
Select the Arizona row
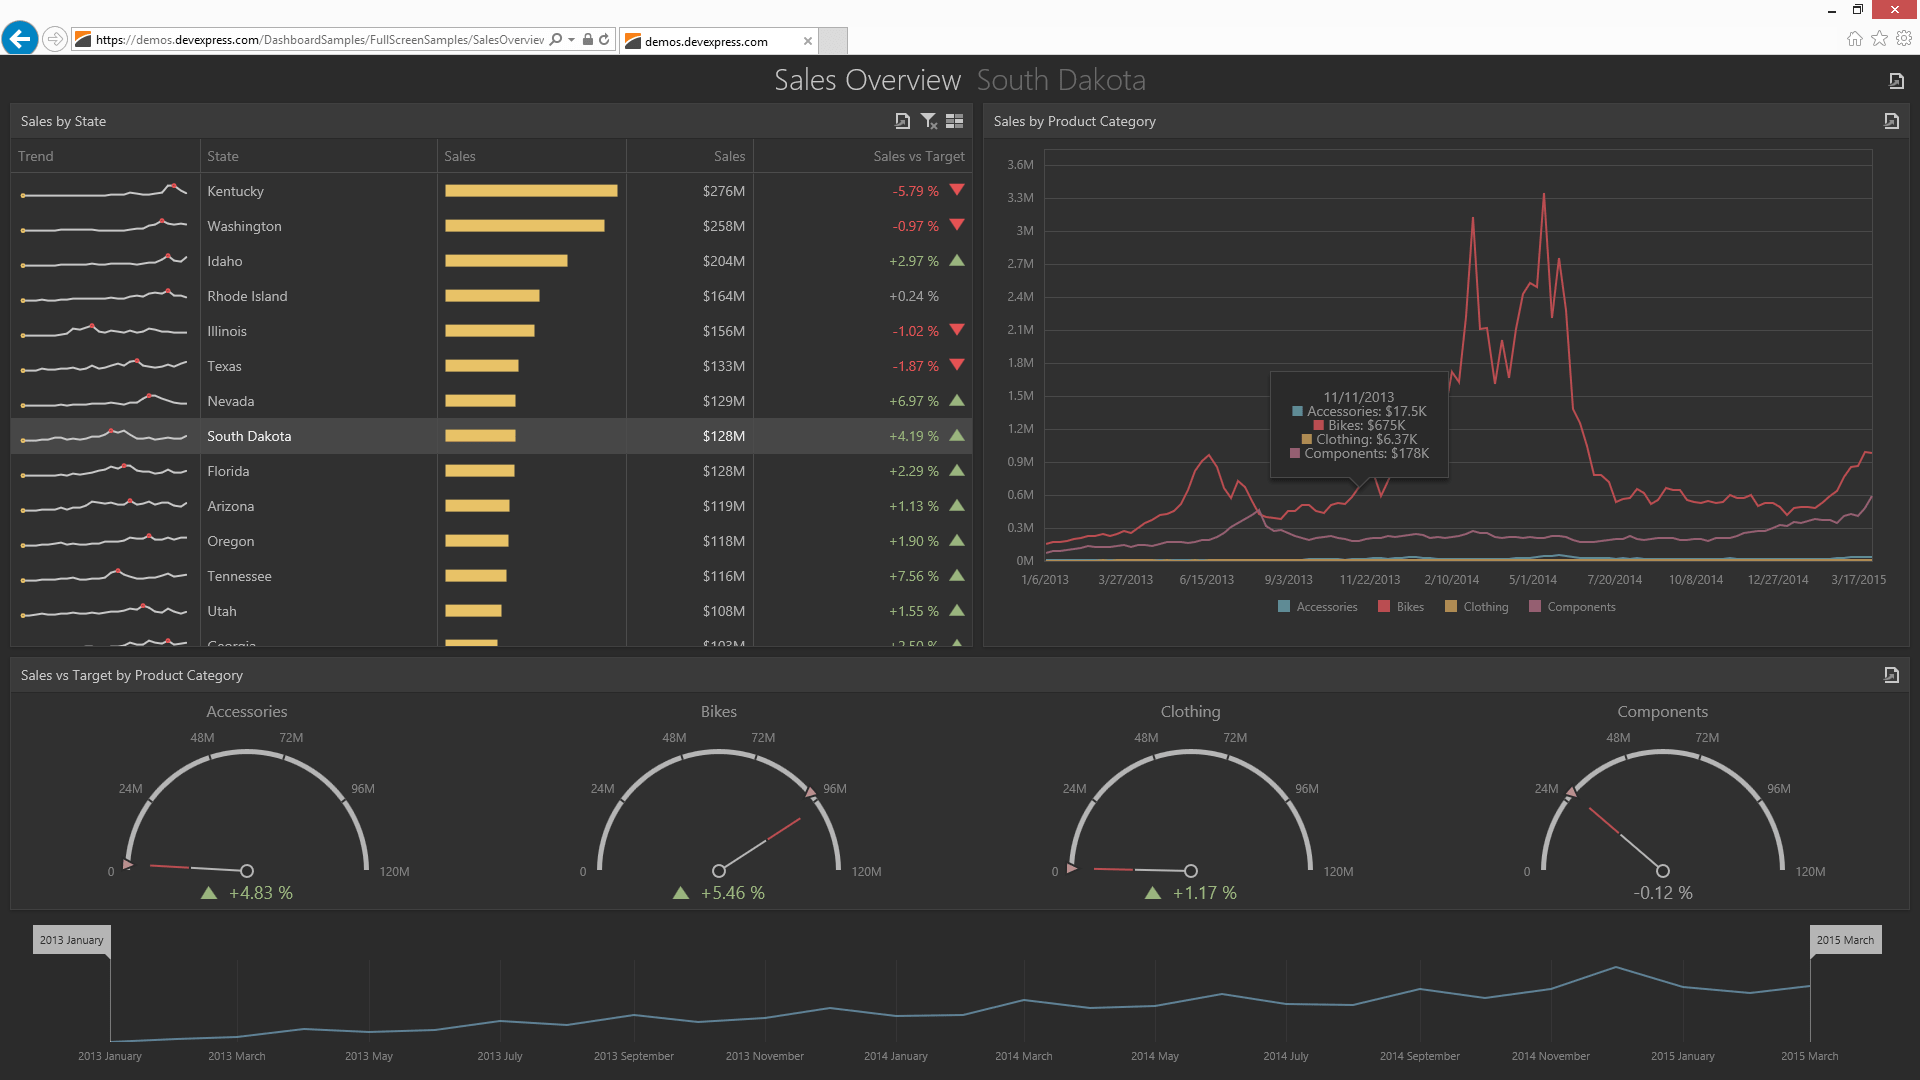click(491, 506)
